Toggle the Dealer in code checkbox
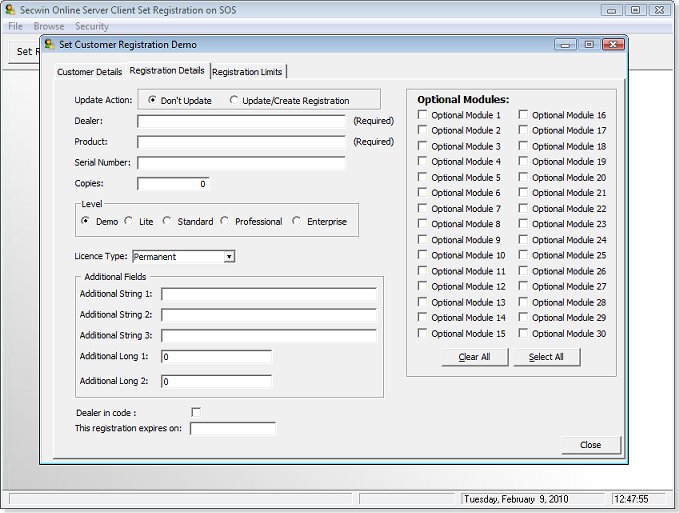 [196, 412]
